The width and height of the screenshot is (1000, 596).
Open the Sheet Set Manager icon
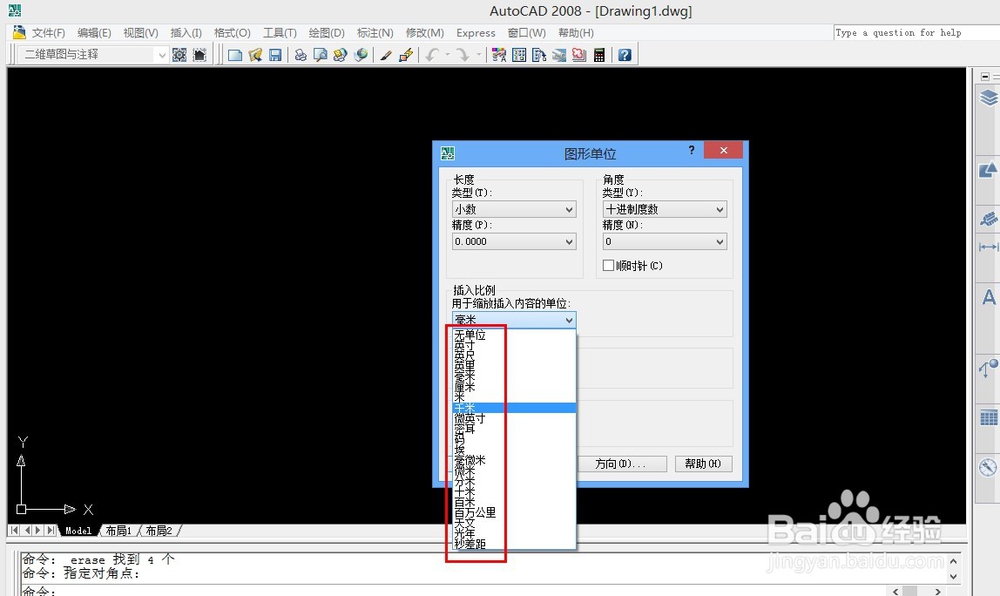click(559, 55)
